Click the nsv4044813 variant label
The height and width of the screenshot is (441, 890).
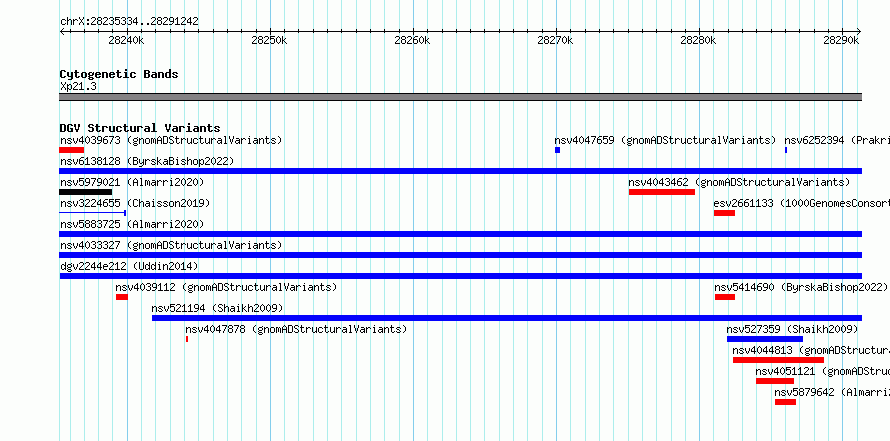pyautogui.click(x=811, y=350)
